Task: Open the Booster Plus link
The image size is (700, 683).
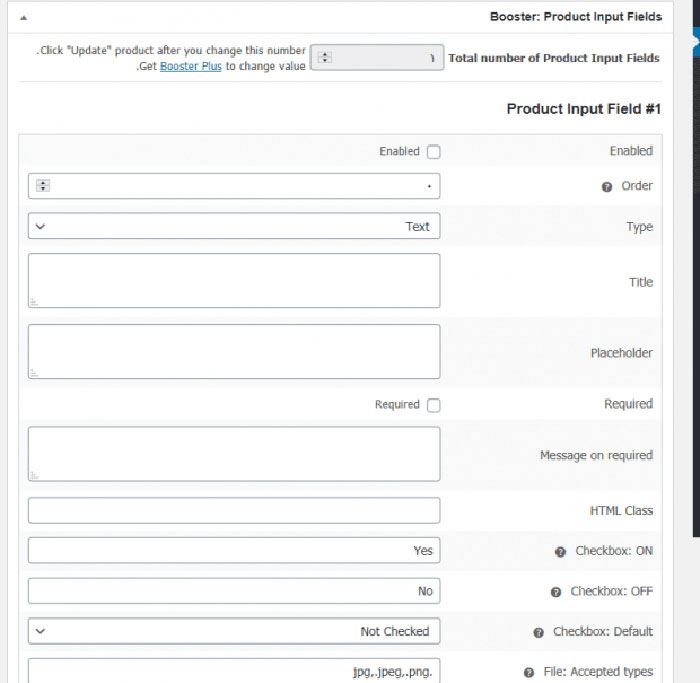Action: [x=191, y=67]
